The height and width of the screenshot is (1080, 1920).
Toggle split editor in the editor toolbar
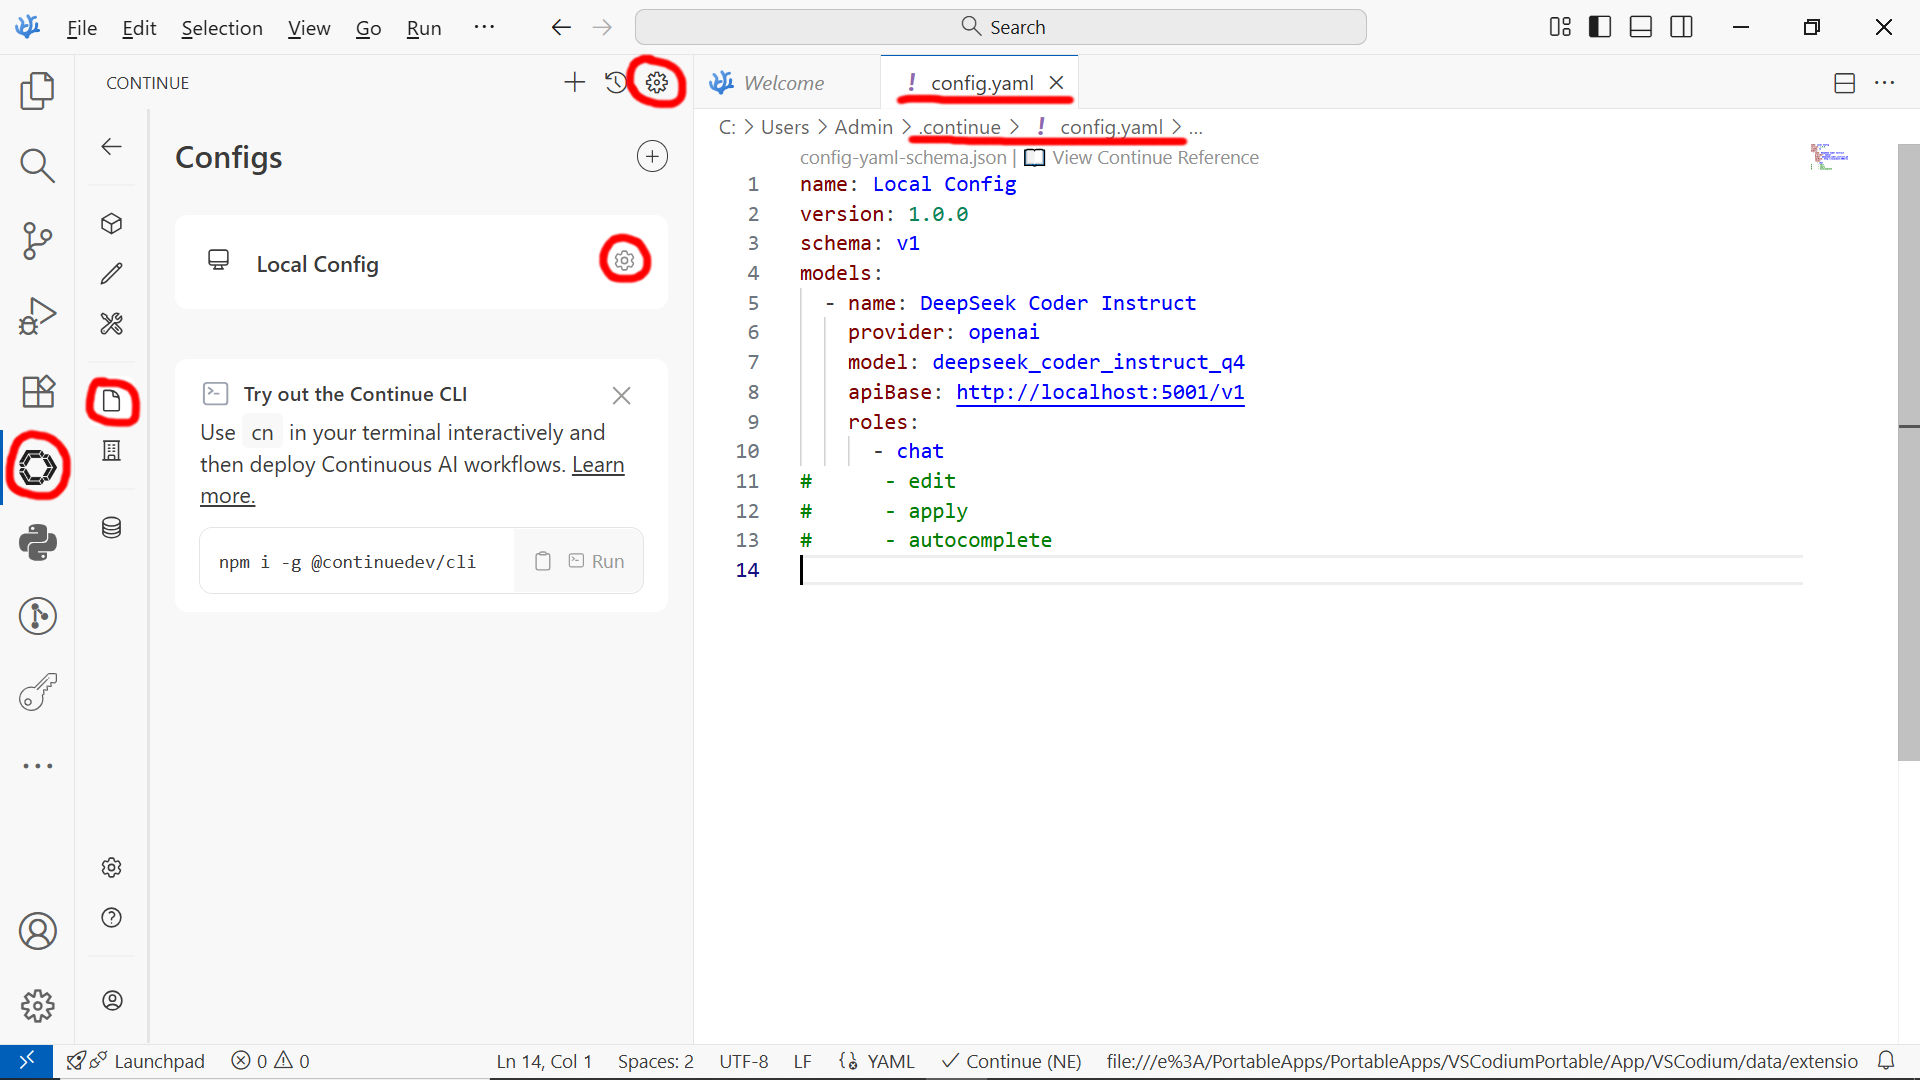[x=1844, y=83]
